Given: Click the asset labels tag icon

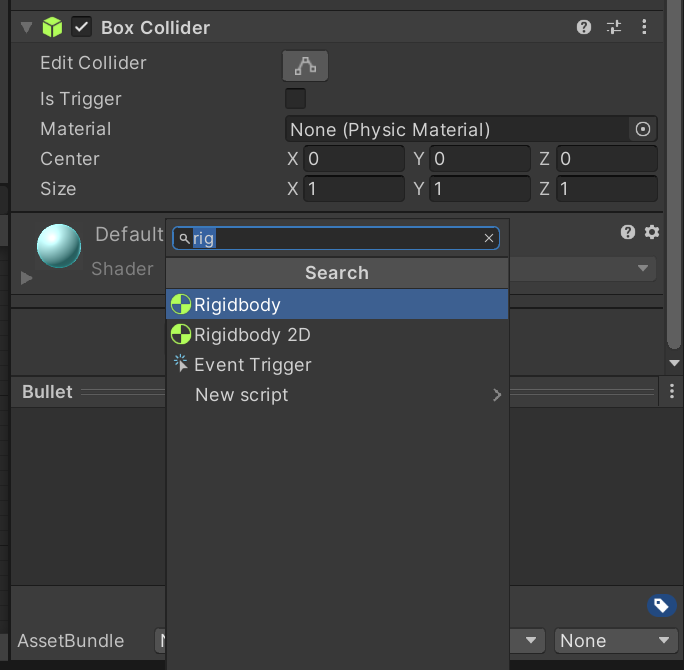Looking at the screenshot, I should (661, 605).
